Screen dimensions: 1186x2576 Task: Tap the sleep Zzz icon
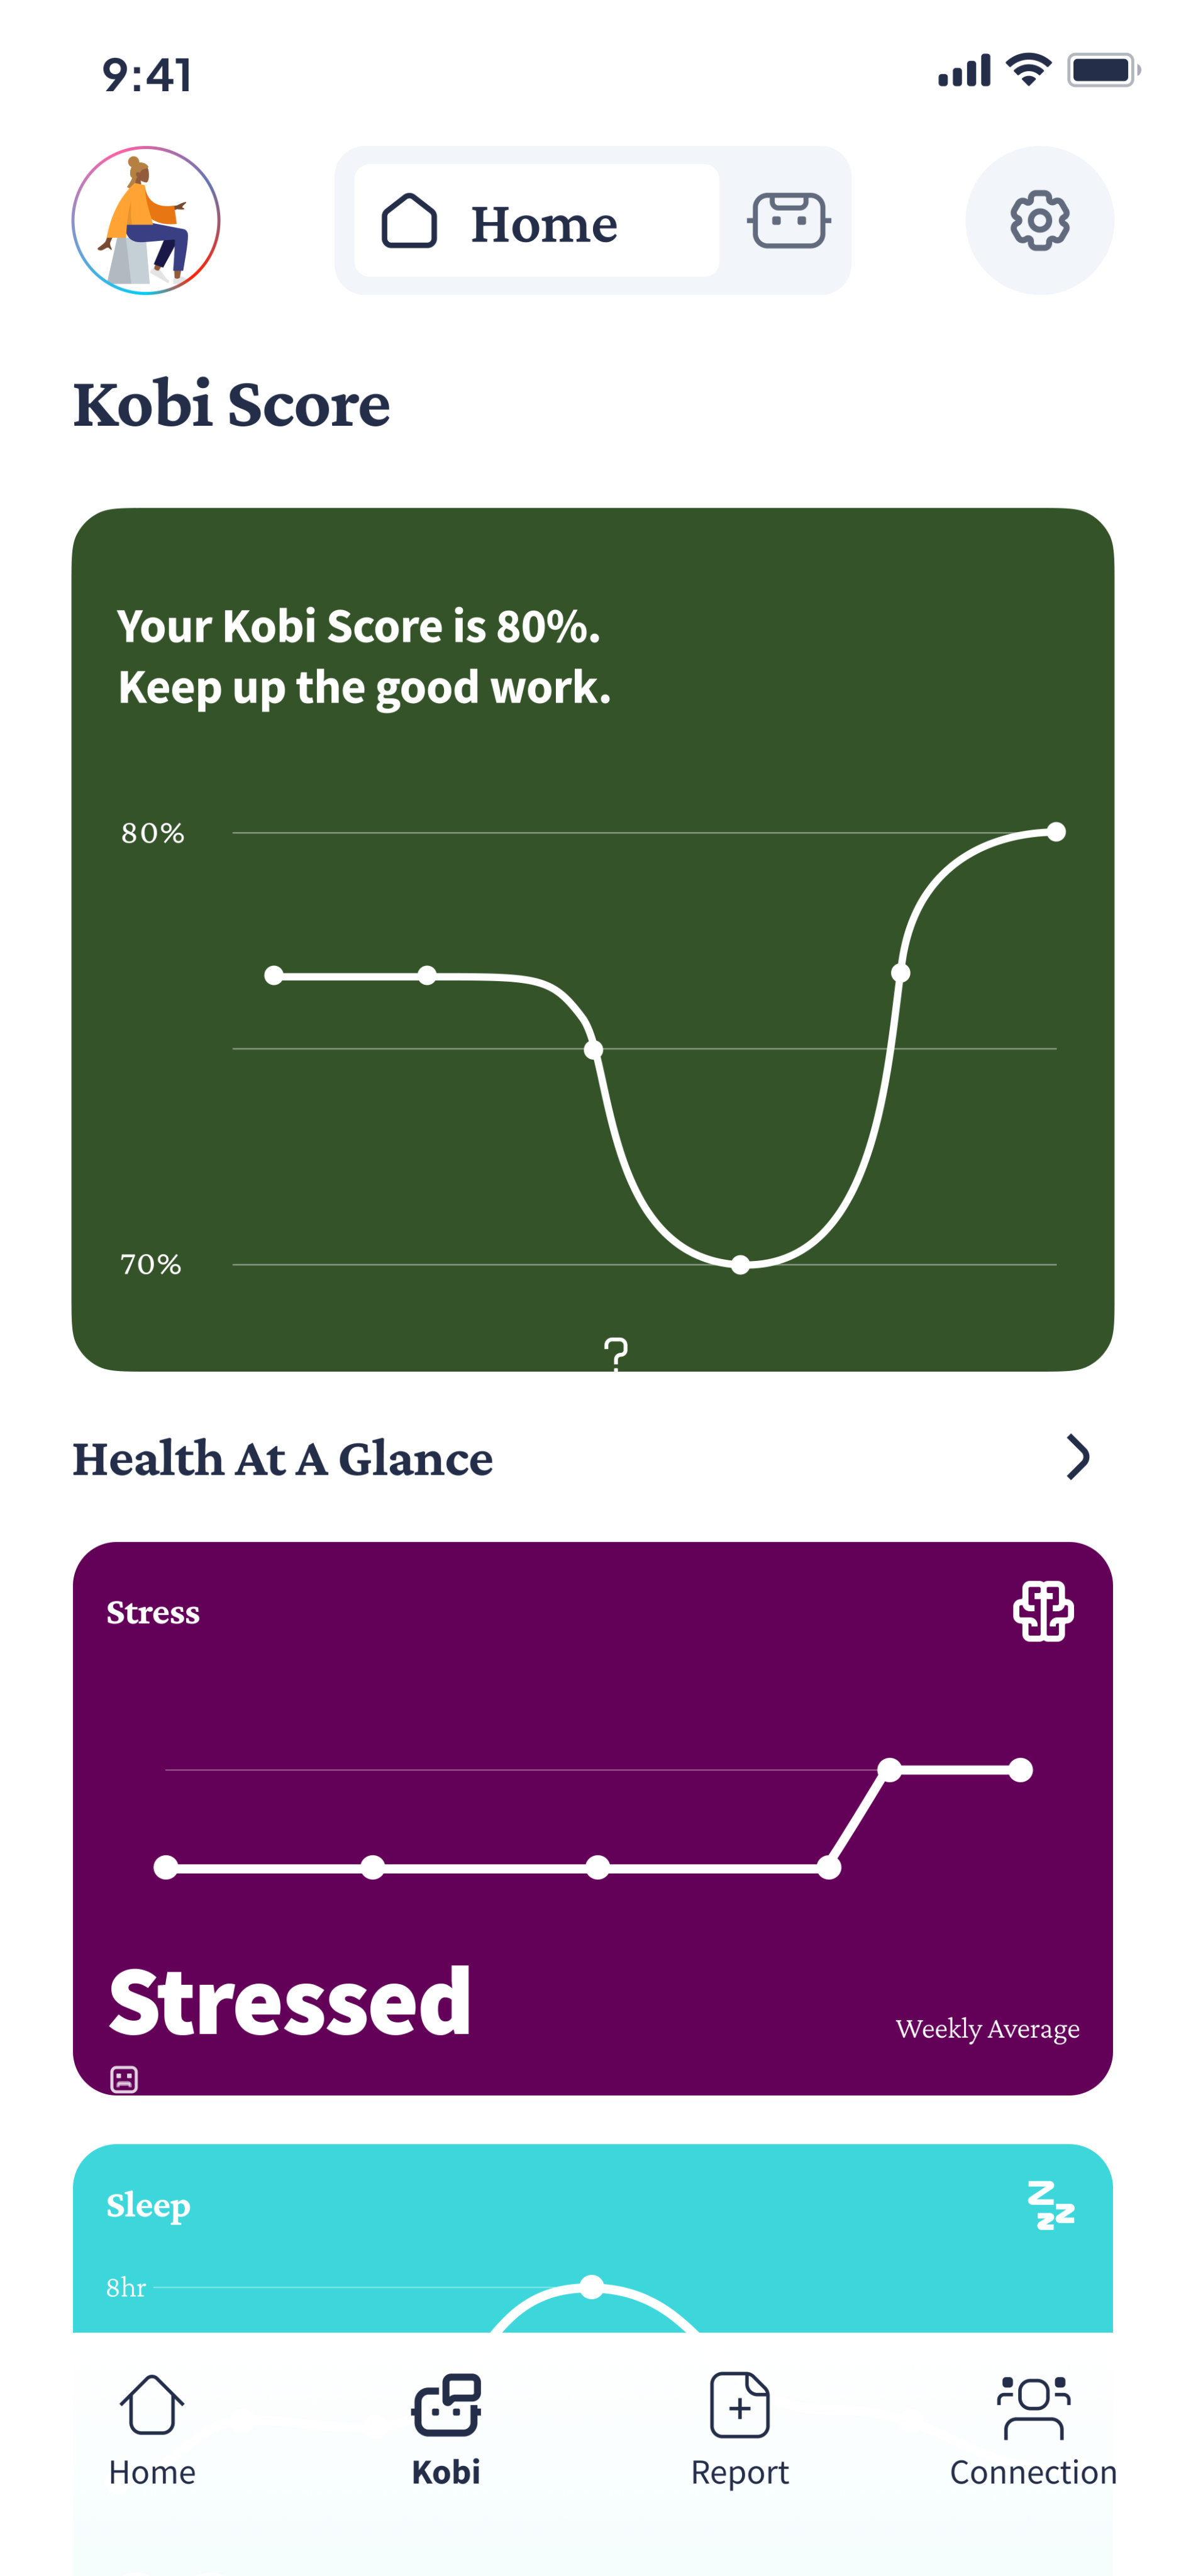click(x=1050, y=2206)
